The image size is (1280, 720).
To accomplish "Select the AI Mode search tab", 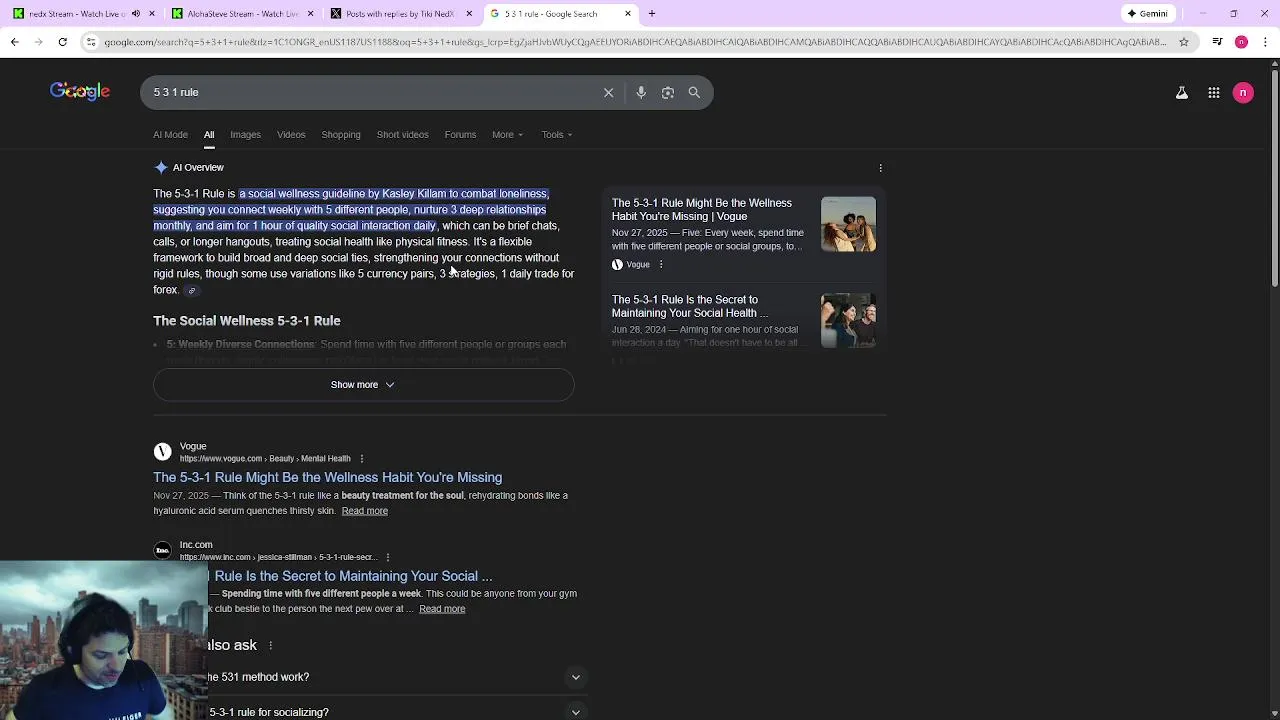I will (170, 135).
